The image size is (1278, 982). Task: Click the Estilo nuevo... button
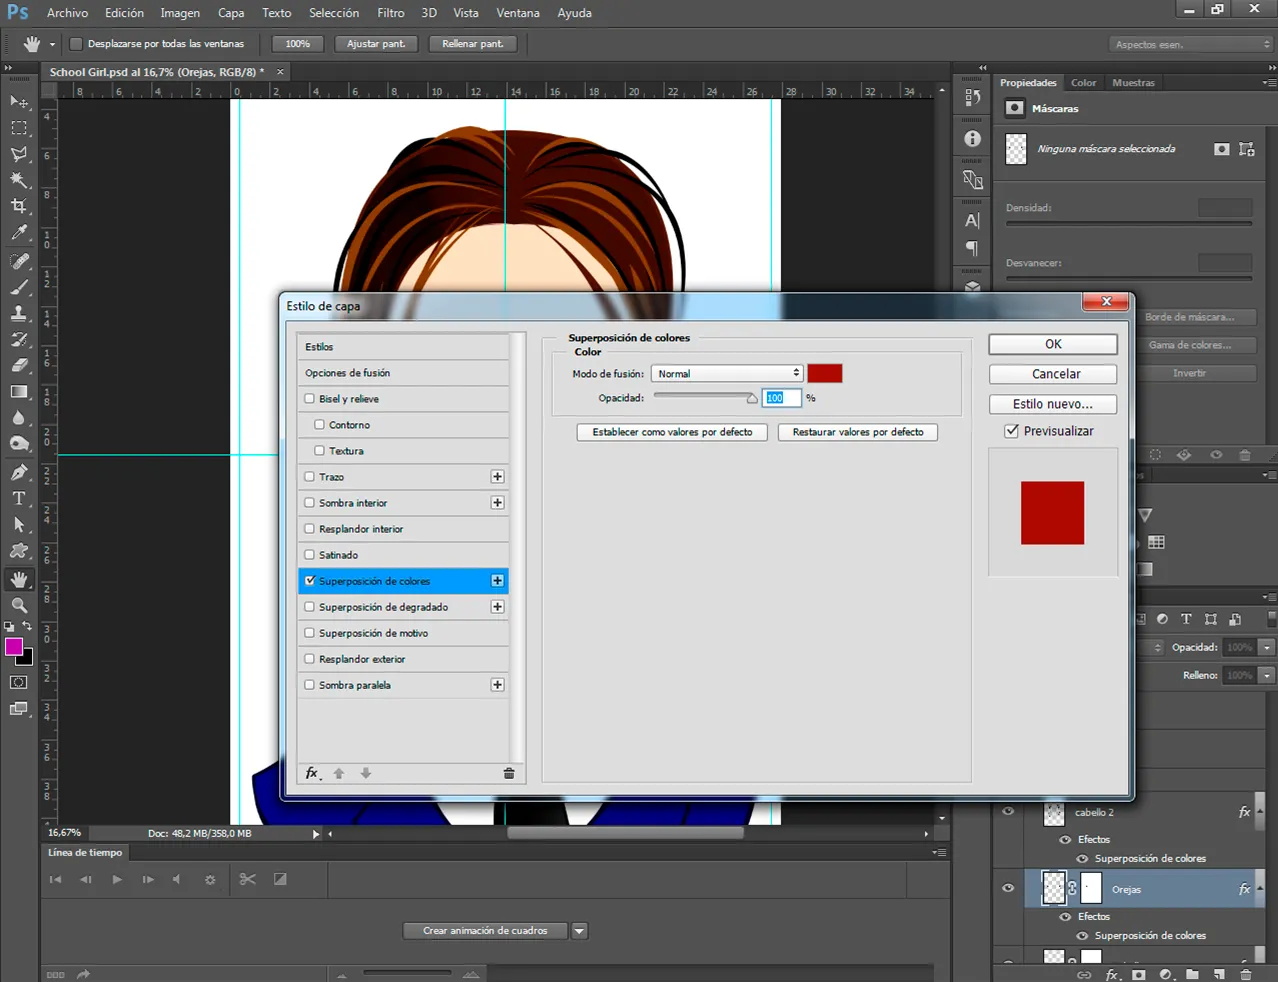click(1053, 404)
